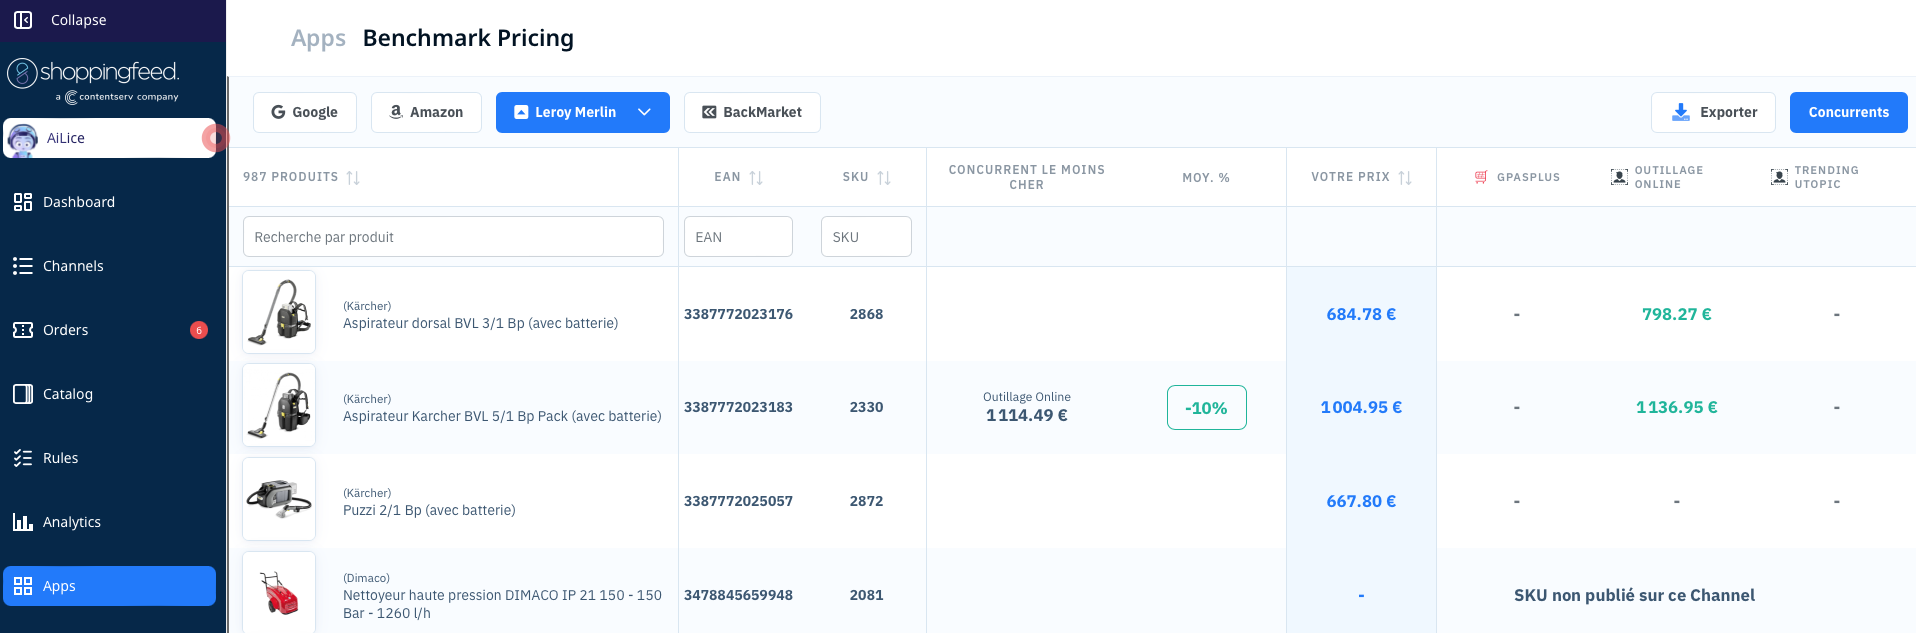Click the -10% price difference badge
The width and height of the screenshot is (1916, 633).
click(x=1206, y=408)
